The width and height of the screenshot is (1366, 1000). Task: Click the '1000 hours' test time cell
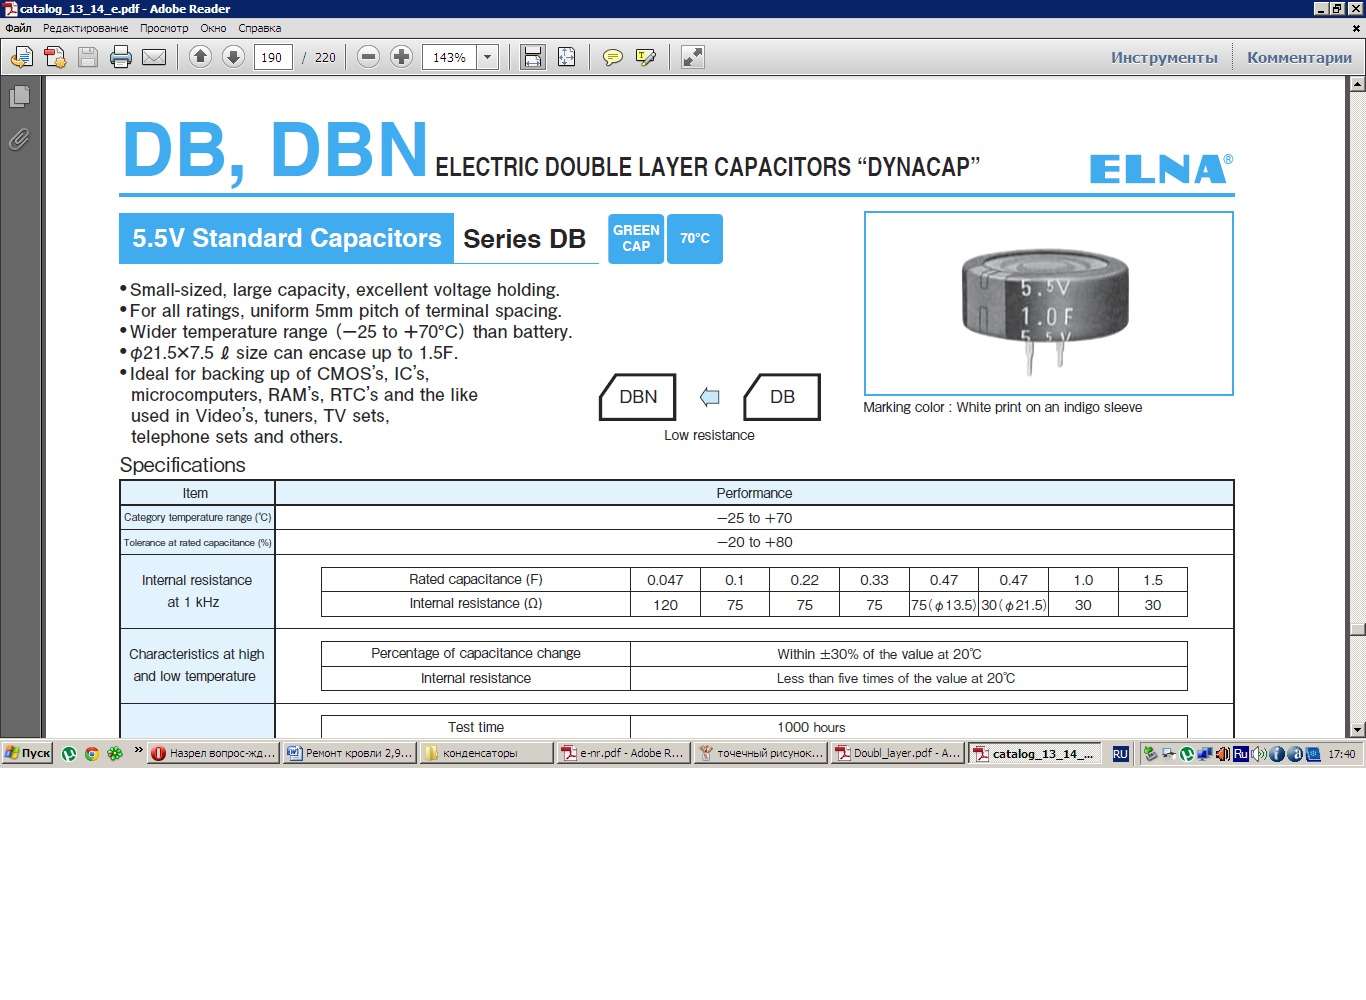click(811, 727)
